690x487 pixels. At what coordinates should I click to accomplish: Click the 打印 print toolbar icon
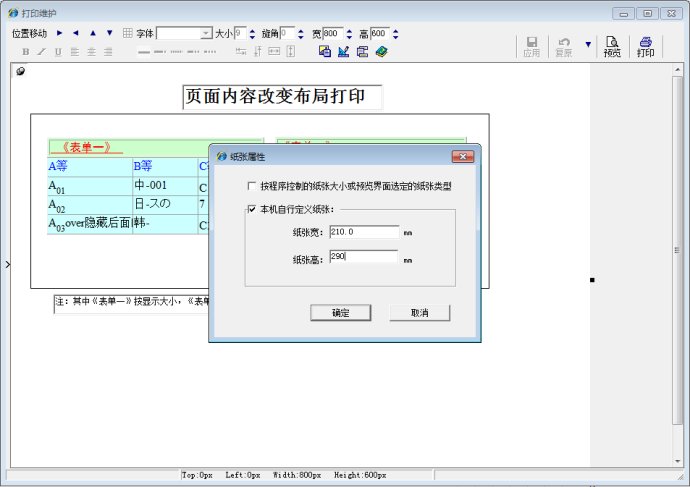click(646, 46)
